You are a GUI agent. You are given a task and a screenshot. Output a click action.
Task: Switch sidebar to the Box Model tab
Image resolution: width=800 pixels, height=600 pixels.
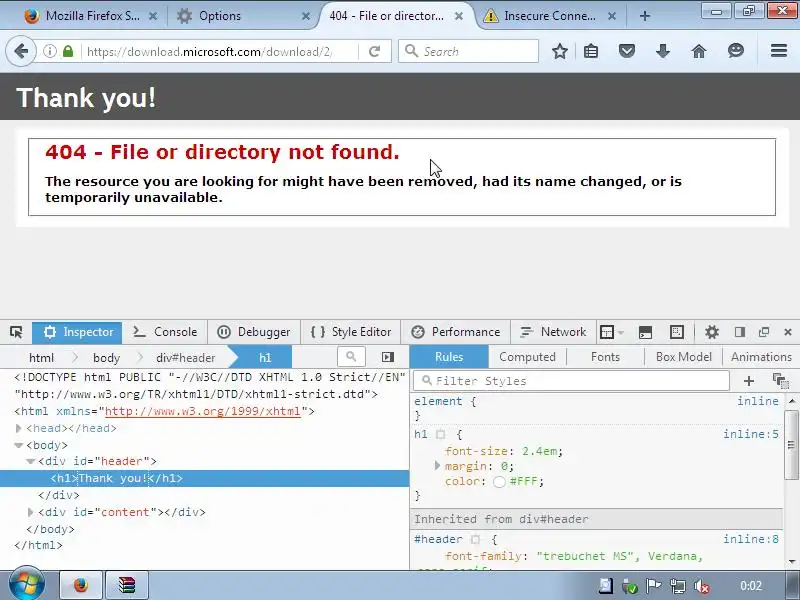(x=684, y=357)
